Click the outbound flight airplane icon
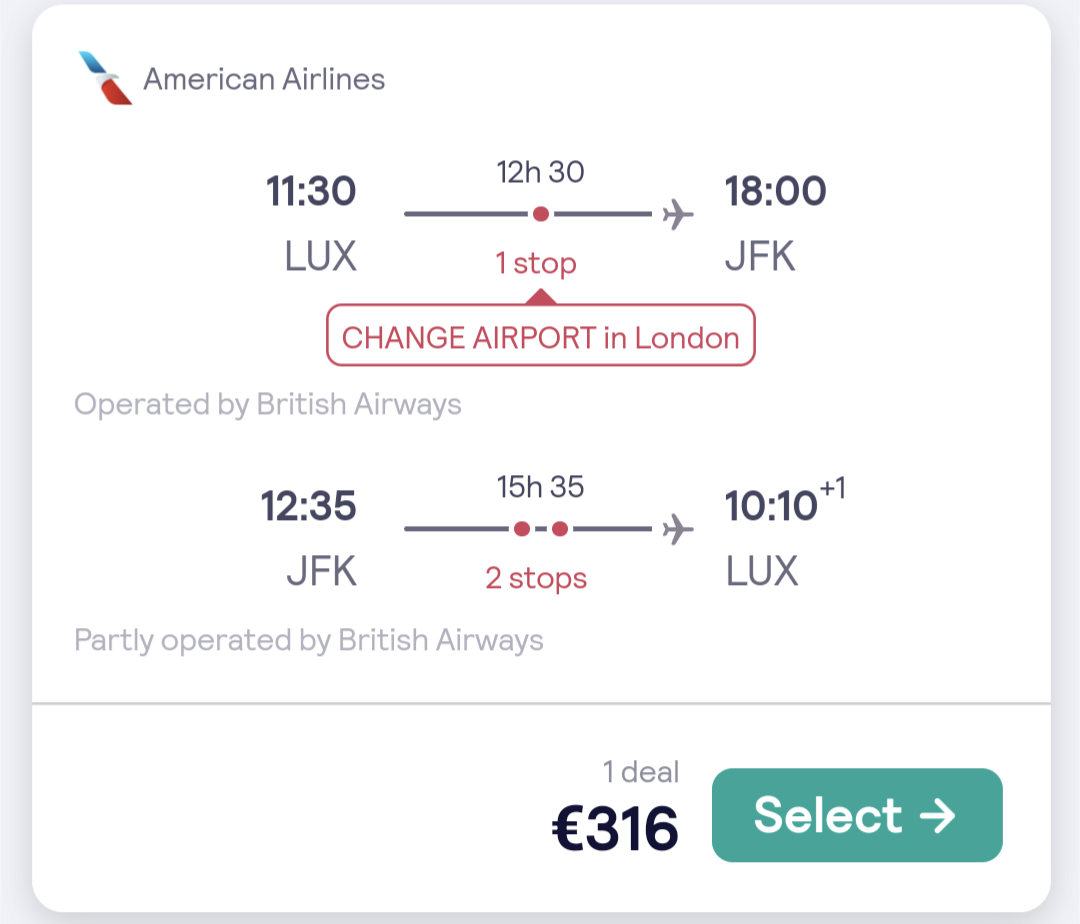The image size is (1080, 924). [678, 214]
